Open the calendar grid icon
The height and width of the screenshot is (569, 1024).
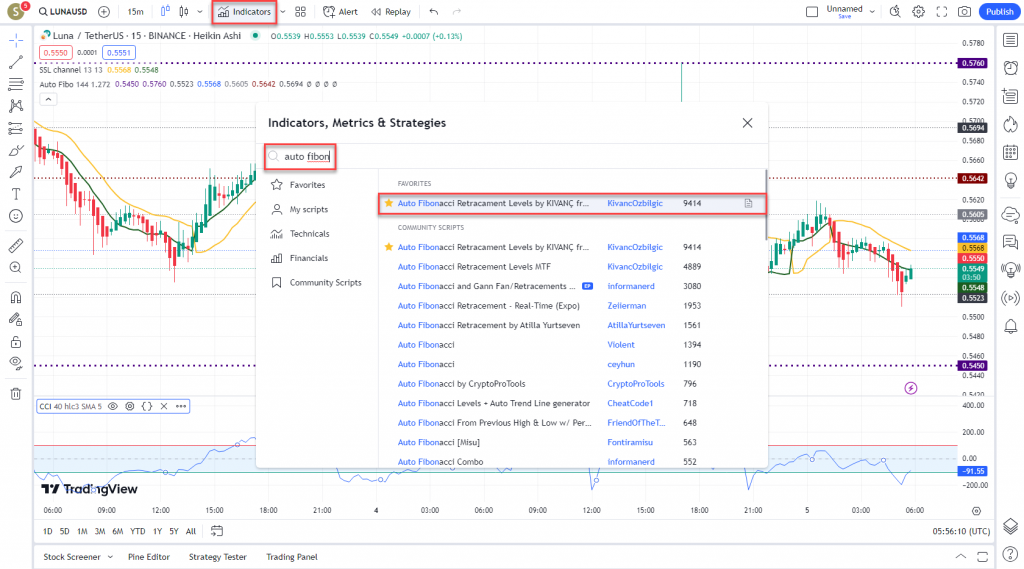pyautogui.click(x=1010, y=152)
